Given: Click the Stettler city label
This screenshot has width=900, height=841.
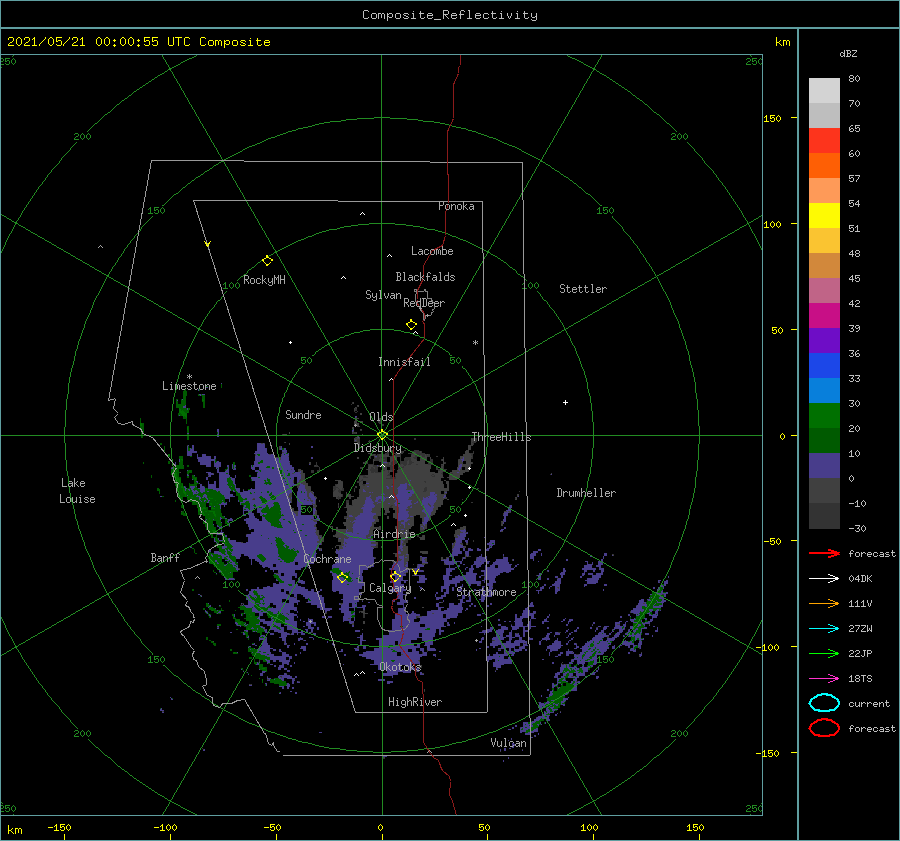Looking at the screenshot, I should click(583, 289).
